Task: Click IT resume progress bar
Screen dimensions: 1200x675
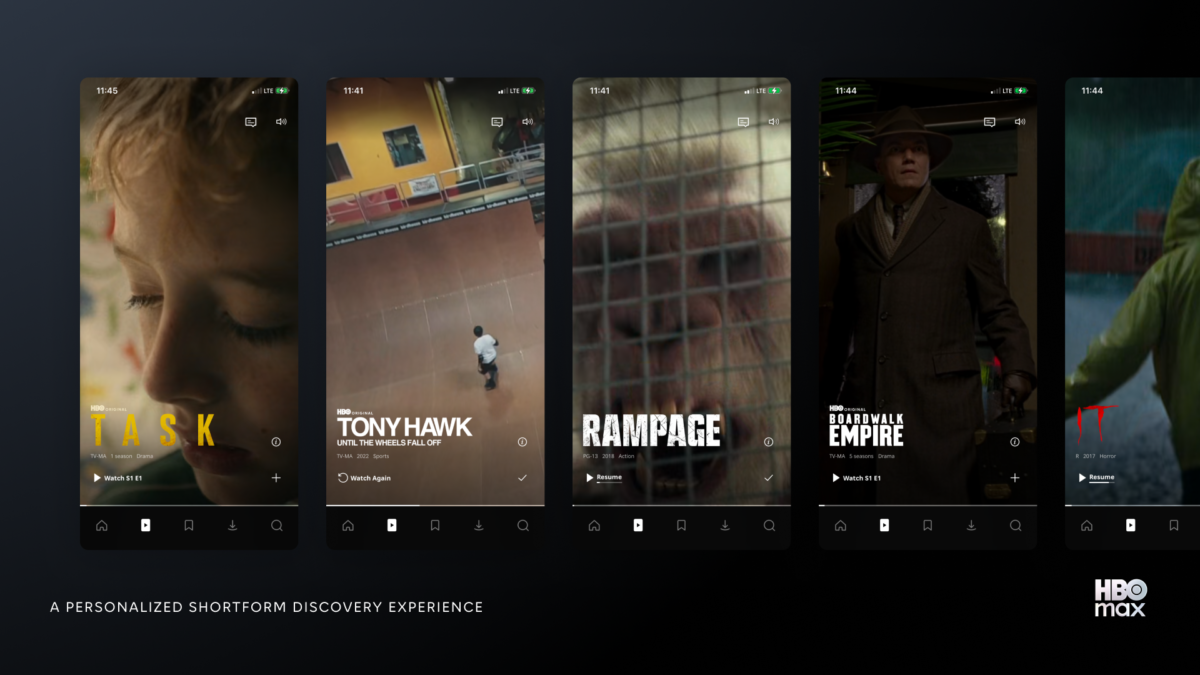Action: pyautogui.click(x=1101, y=483)
